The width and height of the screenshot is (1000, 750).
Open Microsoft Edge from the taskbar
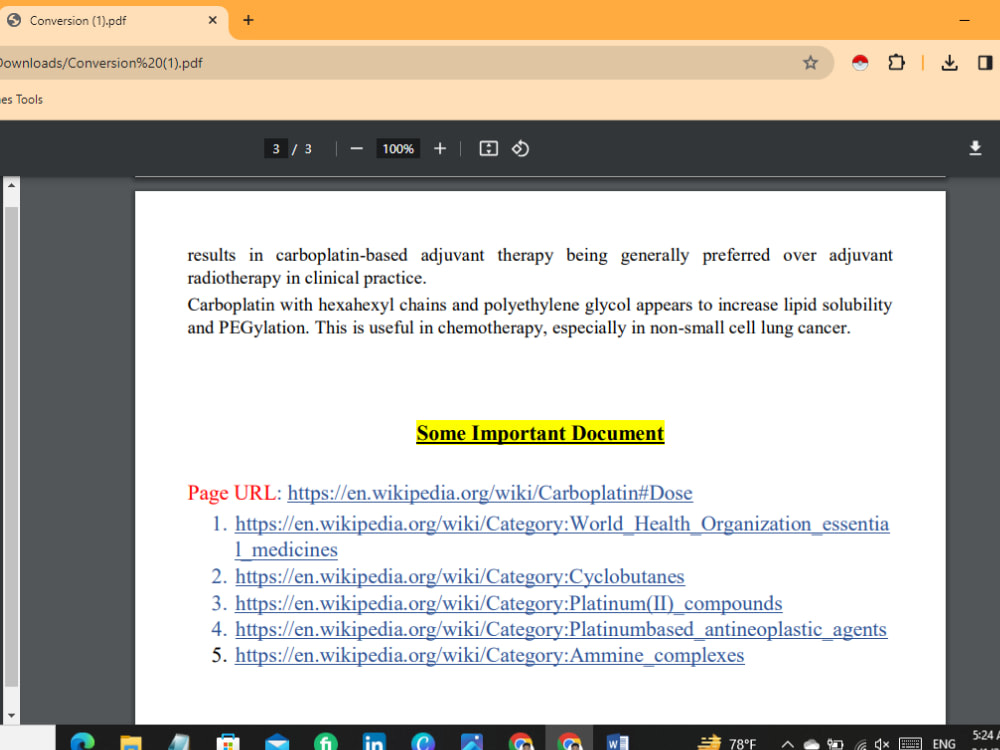coord(83,742)
